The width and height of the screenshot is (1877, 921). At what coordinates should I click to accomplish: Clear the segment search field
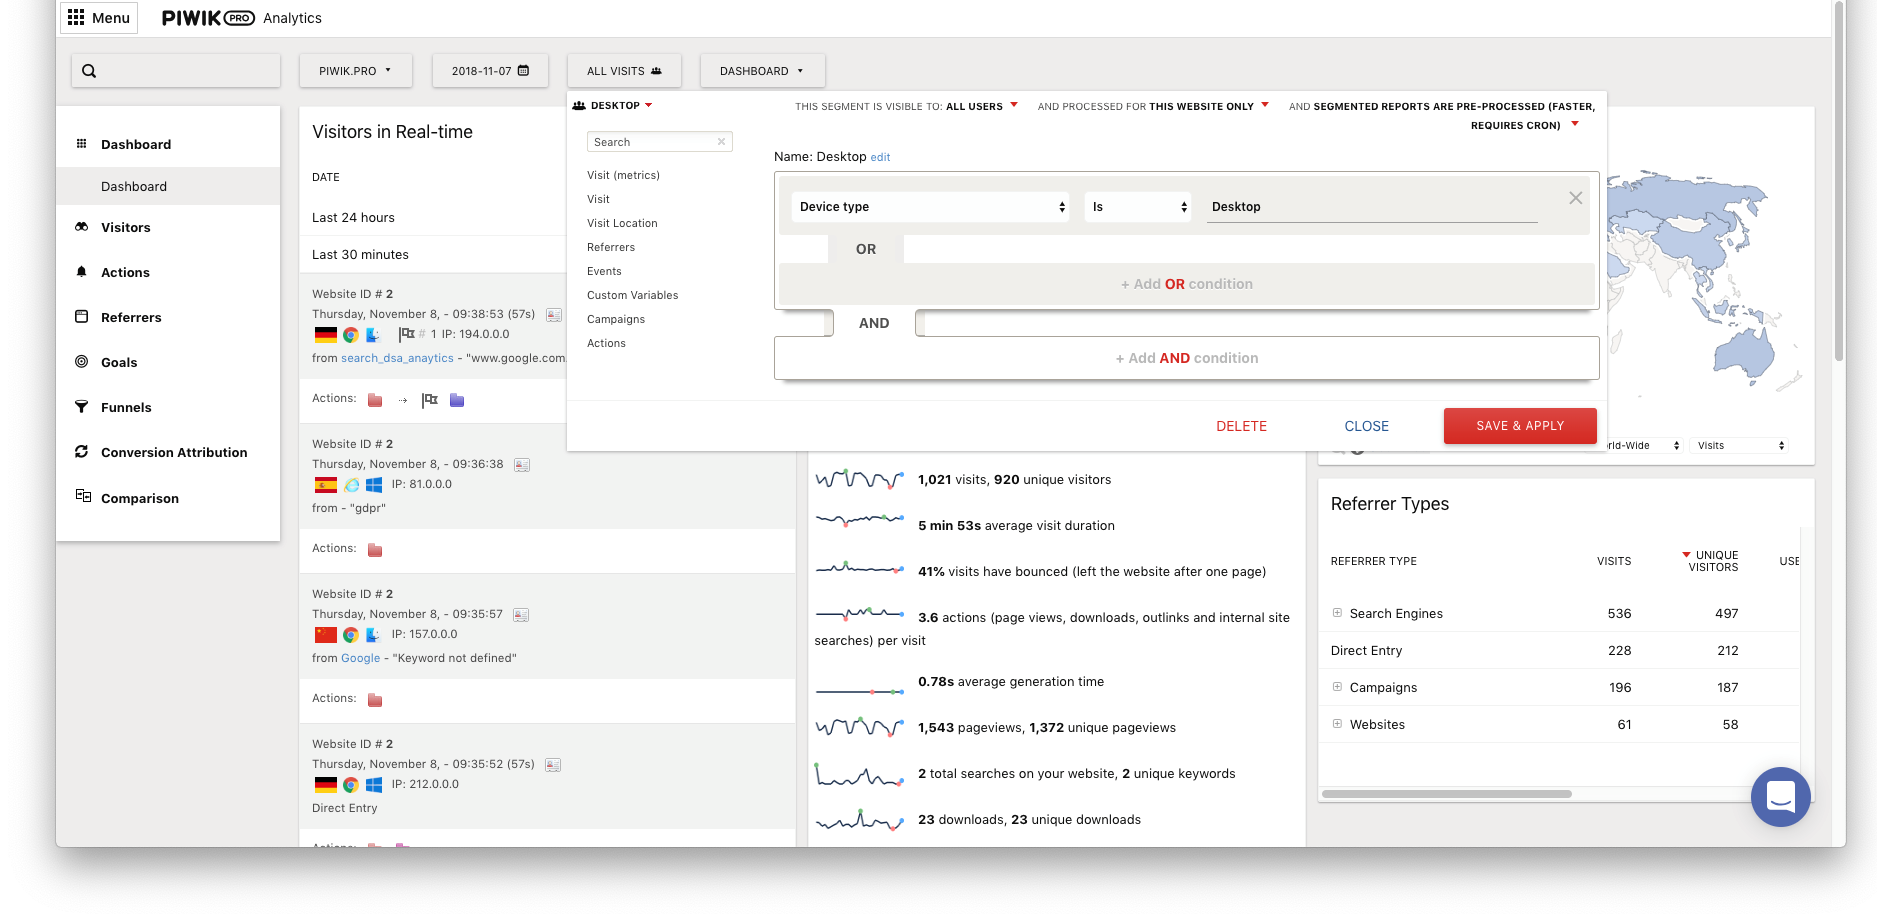point(721,142)
